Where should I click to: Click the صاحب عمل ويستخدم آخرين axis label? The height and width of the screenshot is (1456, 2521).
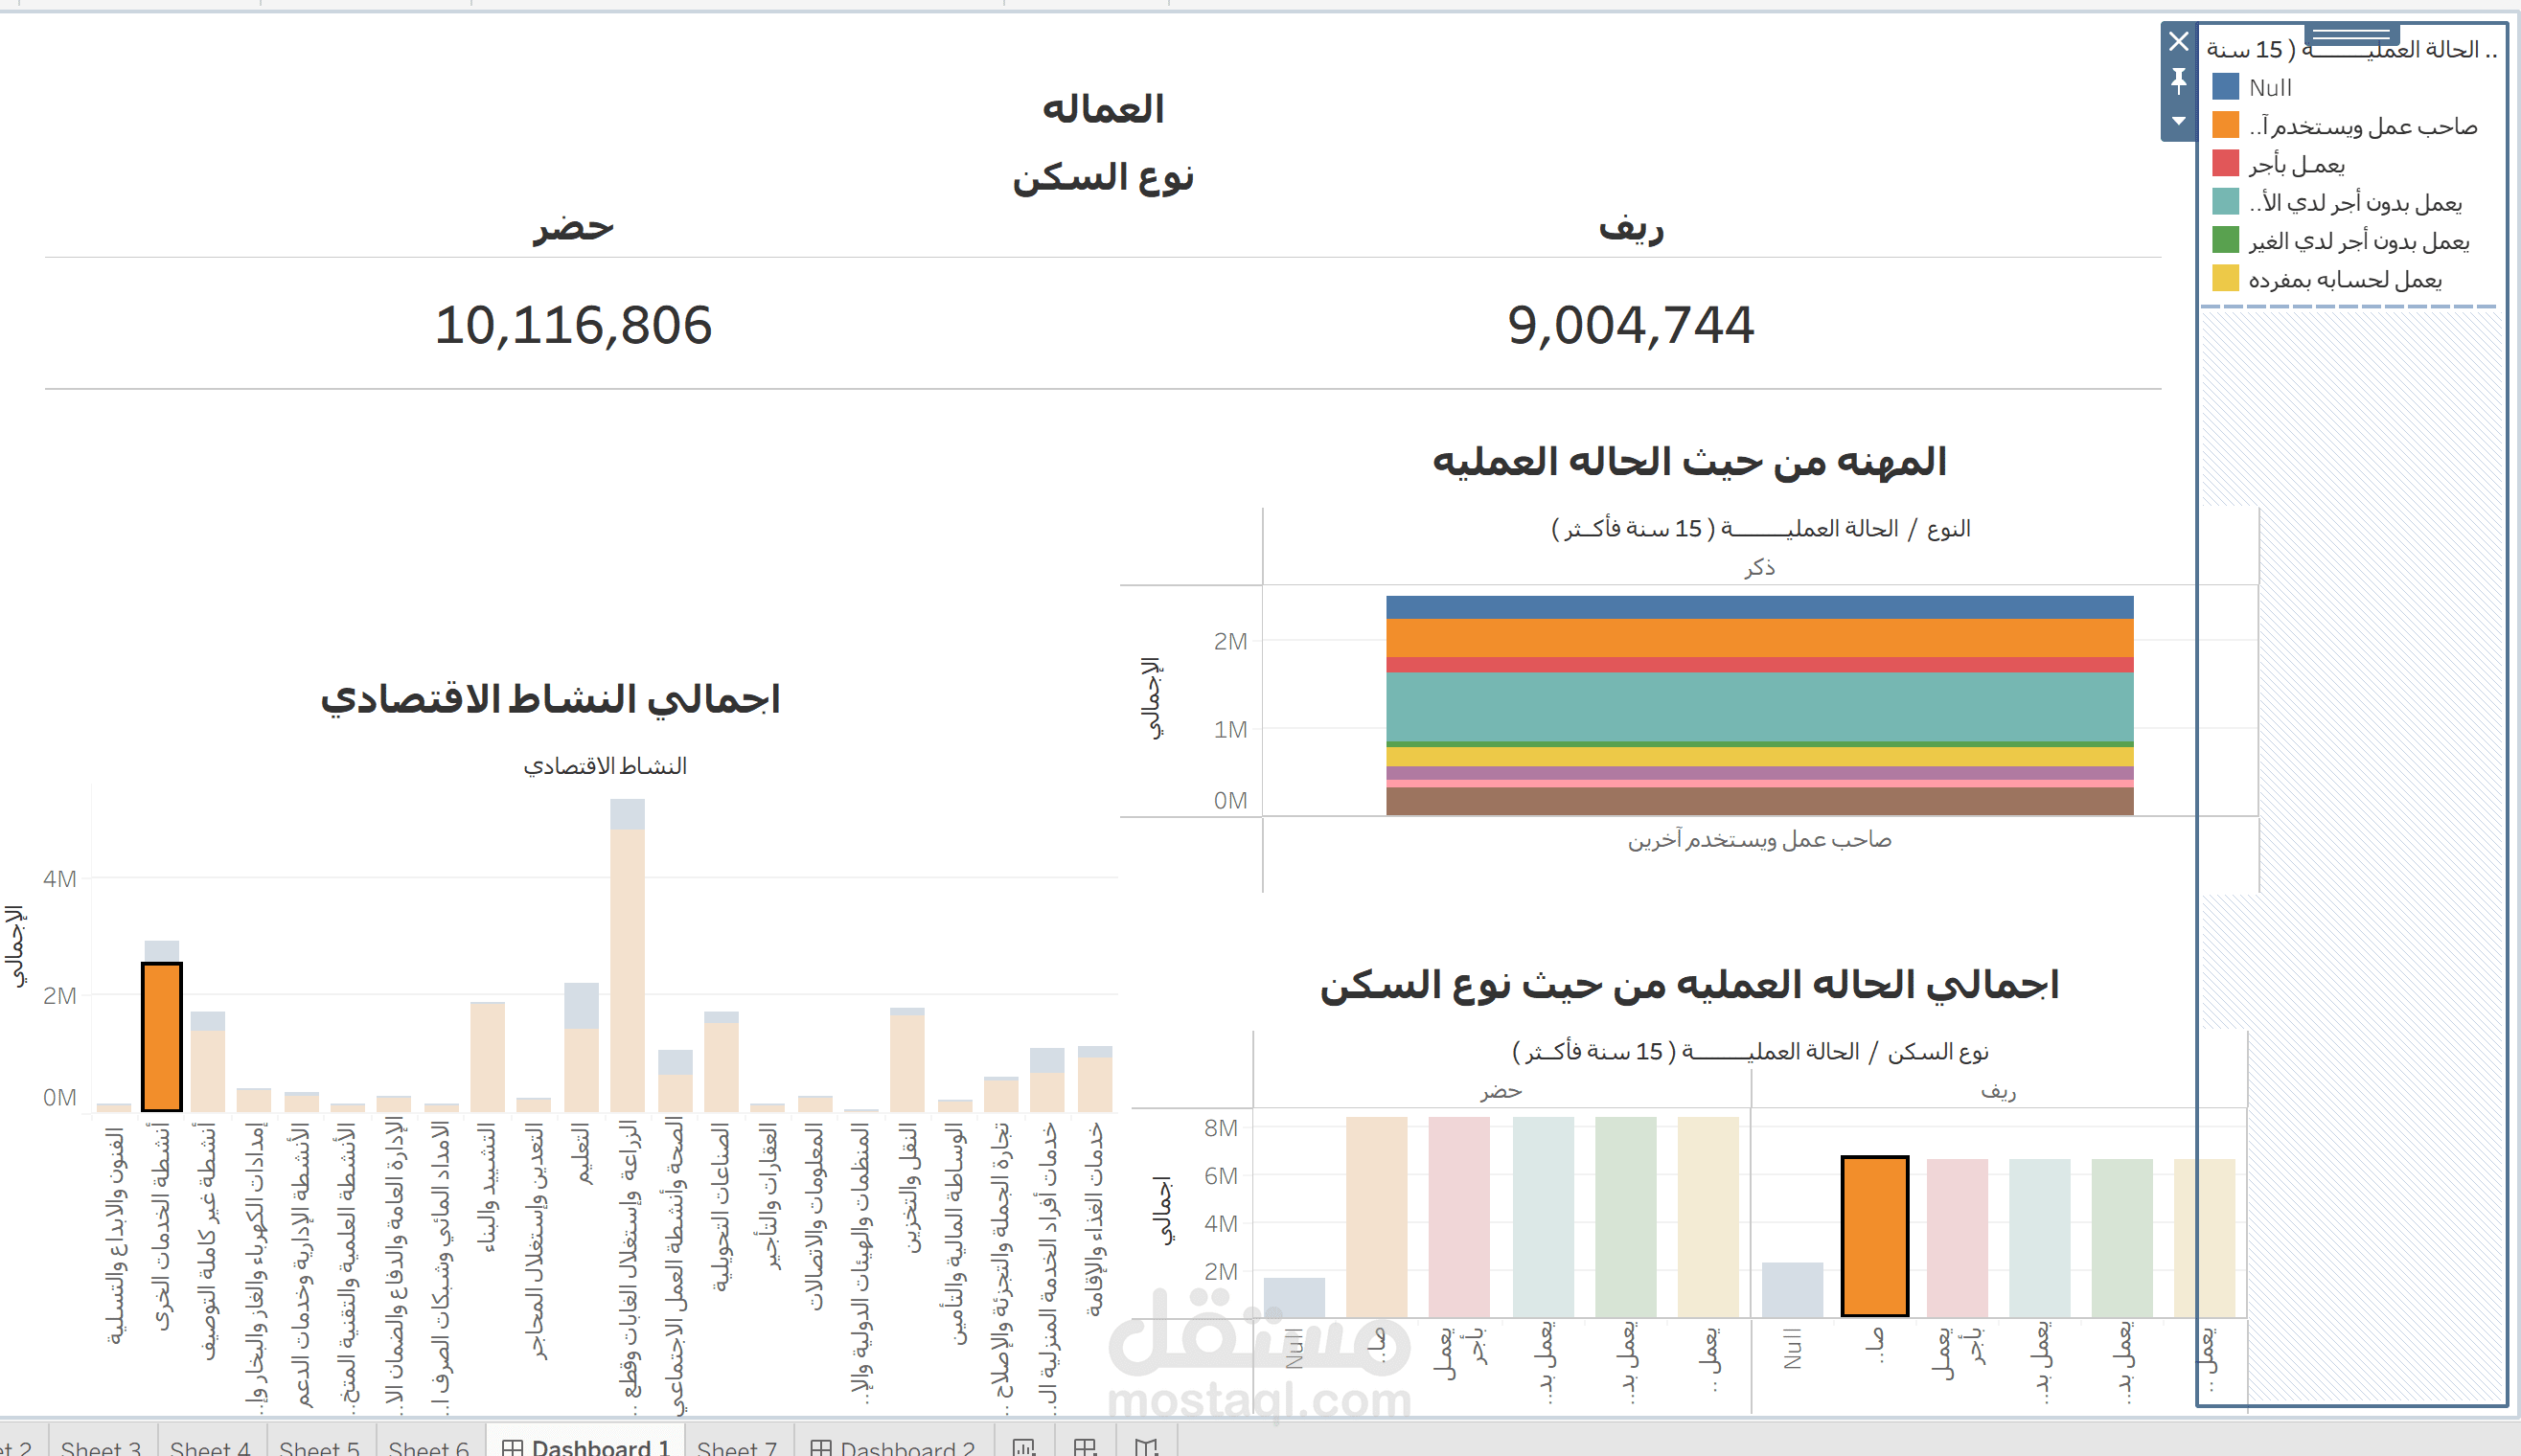(1759, 839)
